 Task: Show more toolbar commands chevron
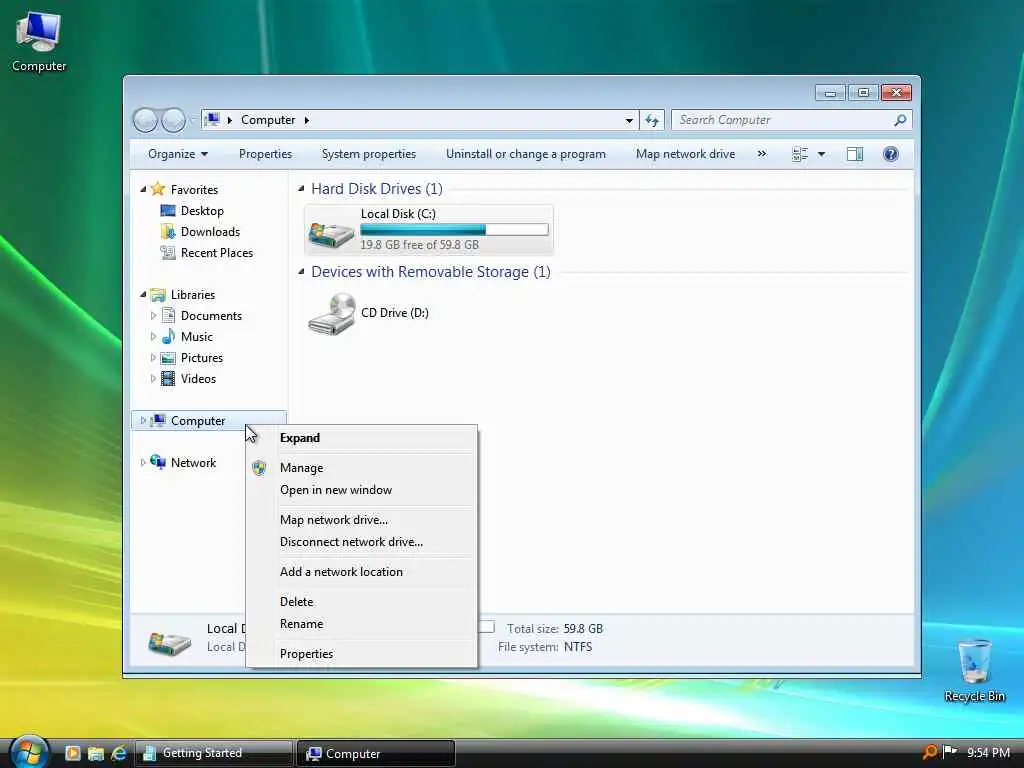coord(761,154)
